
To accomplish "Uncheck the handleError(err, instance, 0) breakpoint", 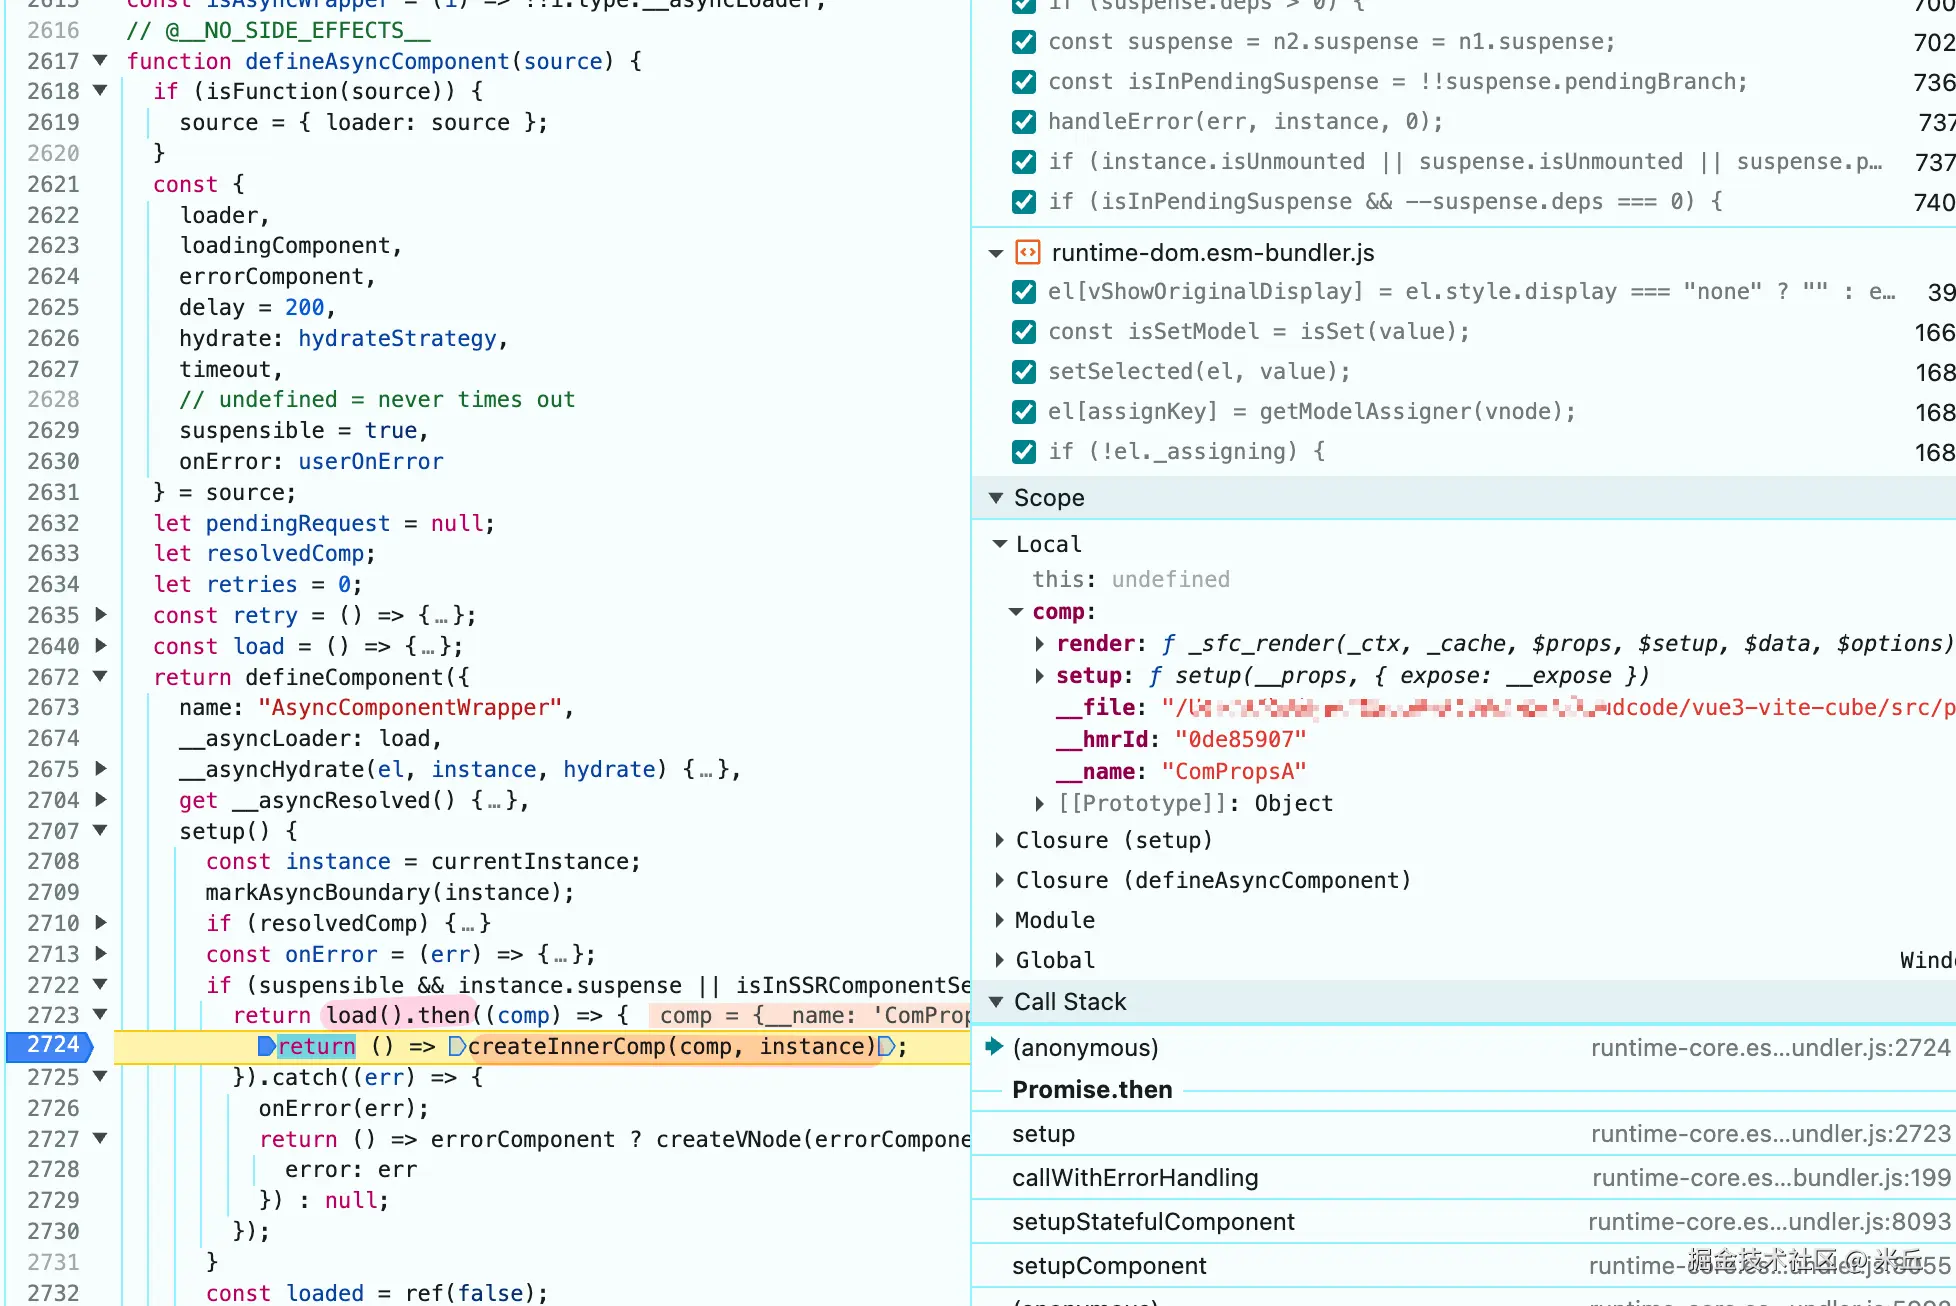I will pyautogui.click(x=1024, y=122).
